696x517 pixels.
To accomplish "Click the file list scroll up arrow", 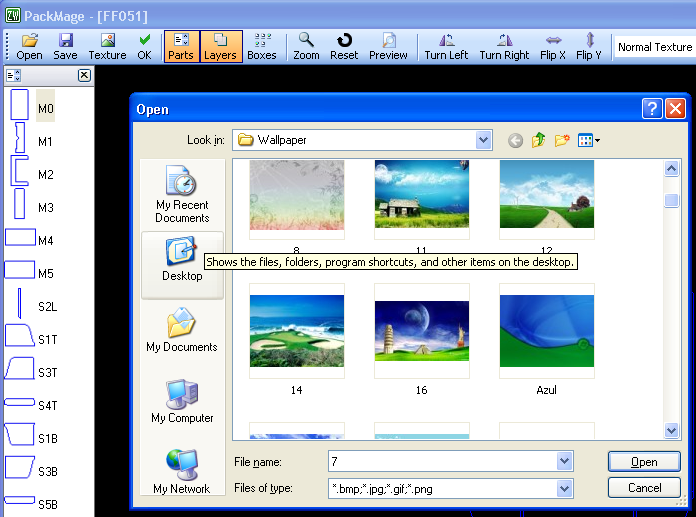I will click(x=671, y=169).
